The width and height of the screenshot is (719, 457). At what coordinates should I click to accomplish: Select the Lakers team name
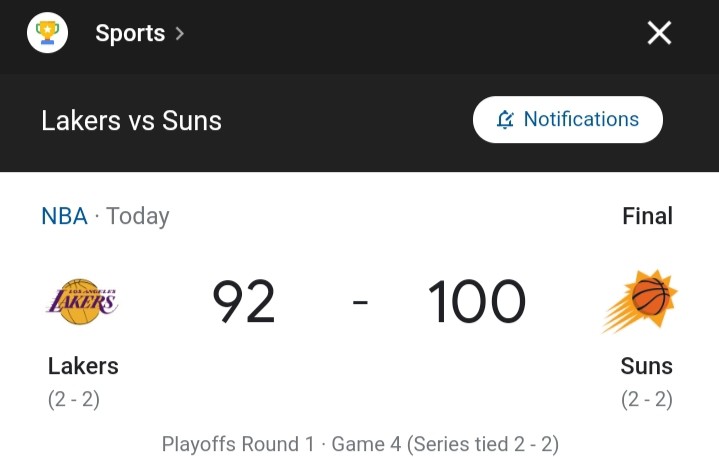(x=83, y=366)
